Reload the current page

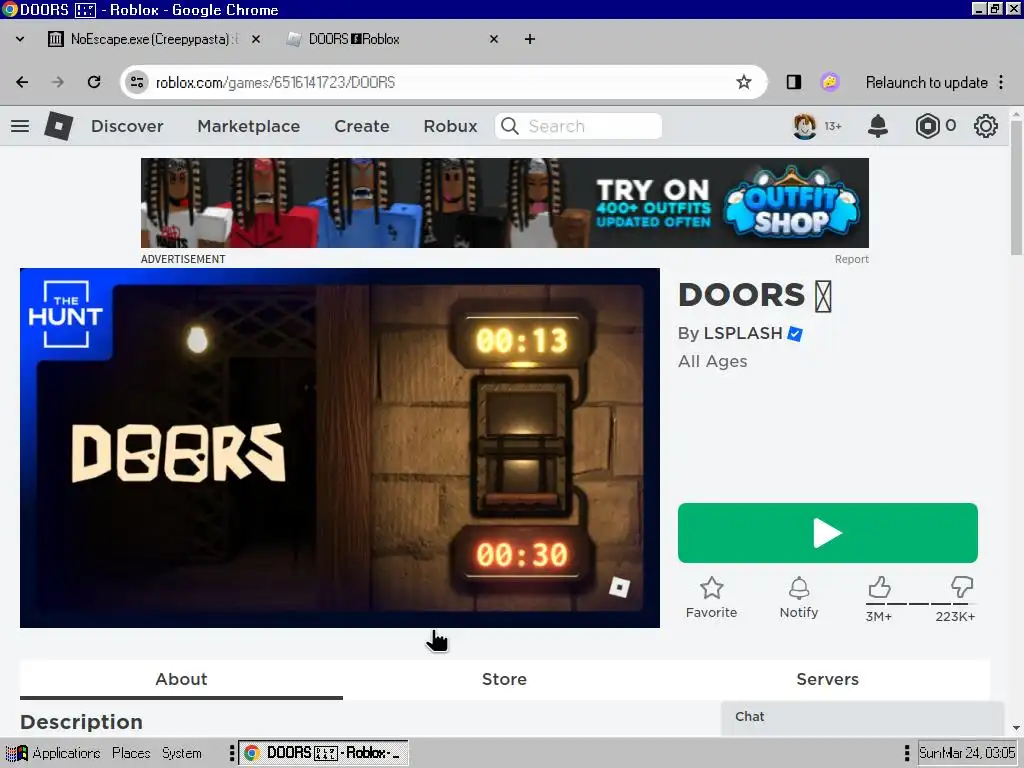[x=94, y=82]
